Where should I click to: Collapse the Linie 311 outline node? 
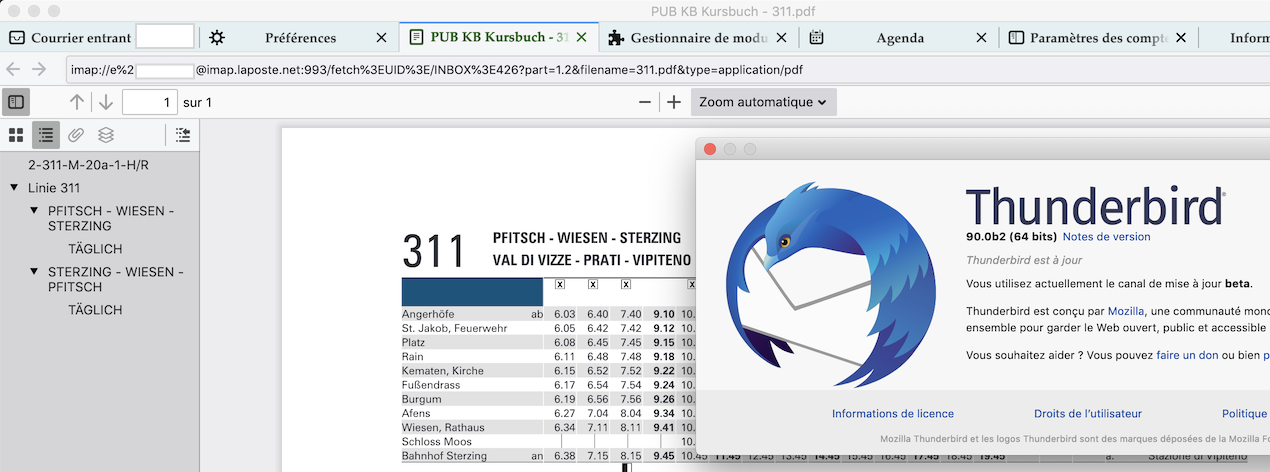coord(14,188)
